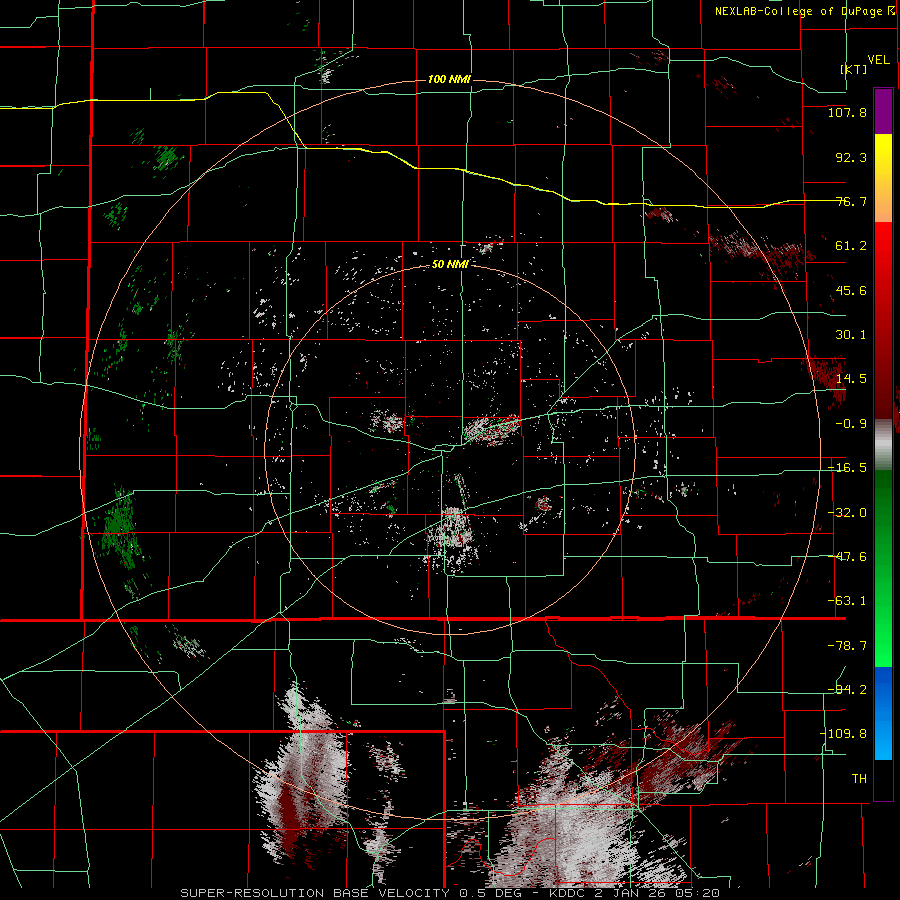Pick the purple segment of velocity color bar
The width and height of the screenshot is (900, 900).
(x=883, y=111)
